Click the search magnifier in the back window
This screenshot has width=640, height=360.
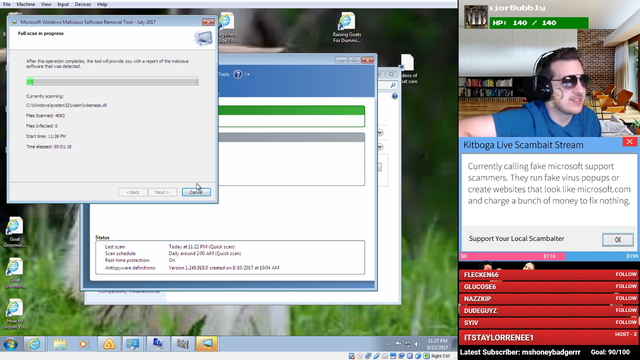pyautogui.click(x=393, y=85)
